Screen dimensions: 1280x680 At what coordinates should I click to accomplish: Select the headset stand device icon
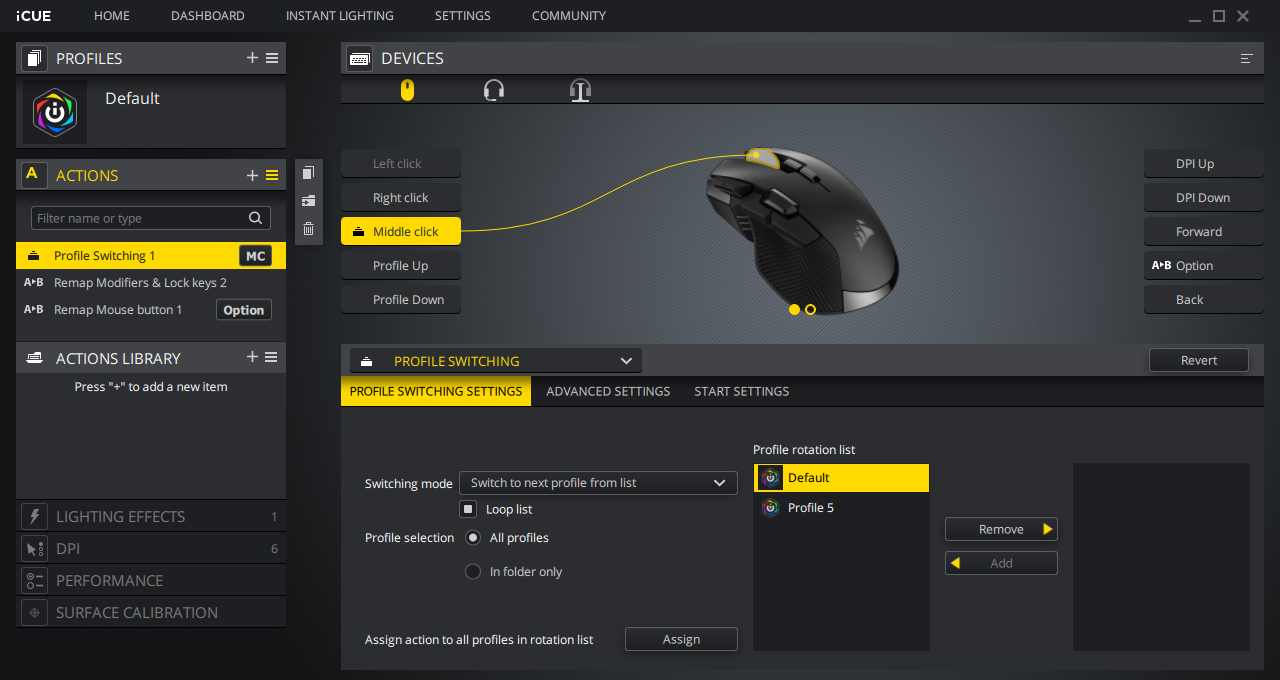pos(580,91)
